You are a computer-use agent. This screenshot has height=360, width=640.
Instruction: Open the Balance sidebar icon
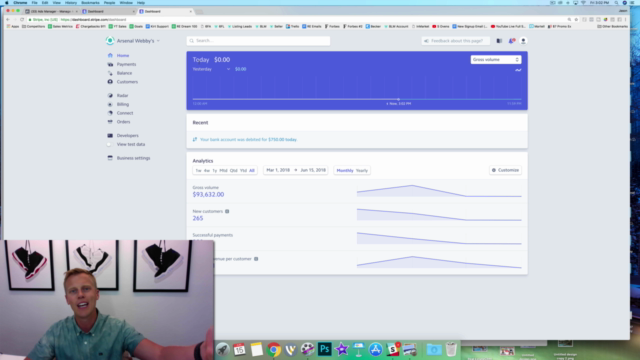tap(110, 73)
